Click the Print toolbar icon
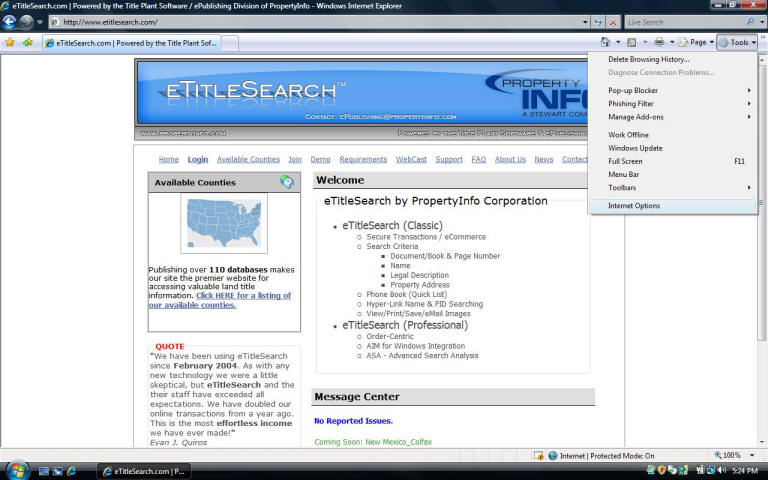The image size is (768, 480). click(659, 43)
